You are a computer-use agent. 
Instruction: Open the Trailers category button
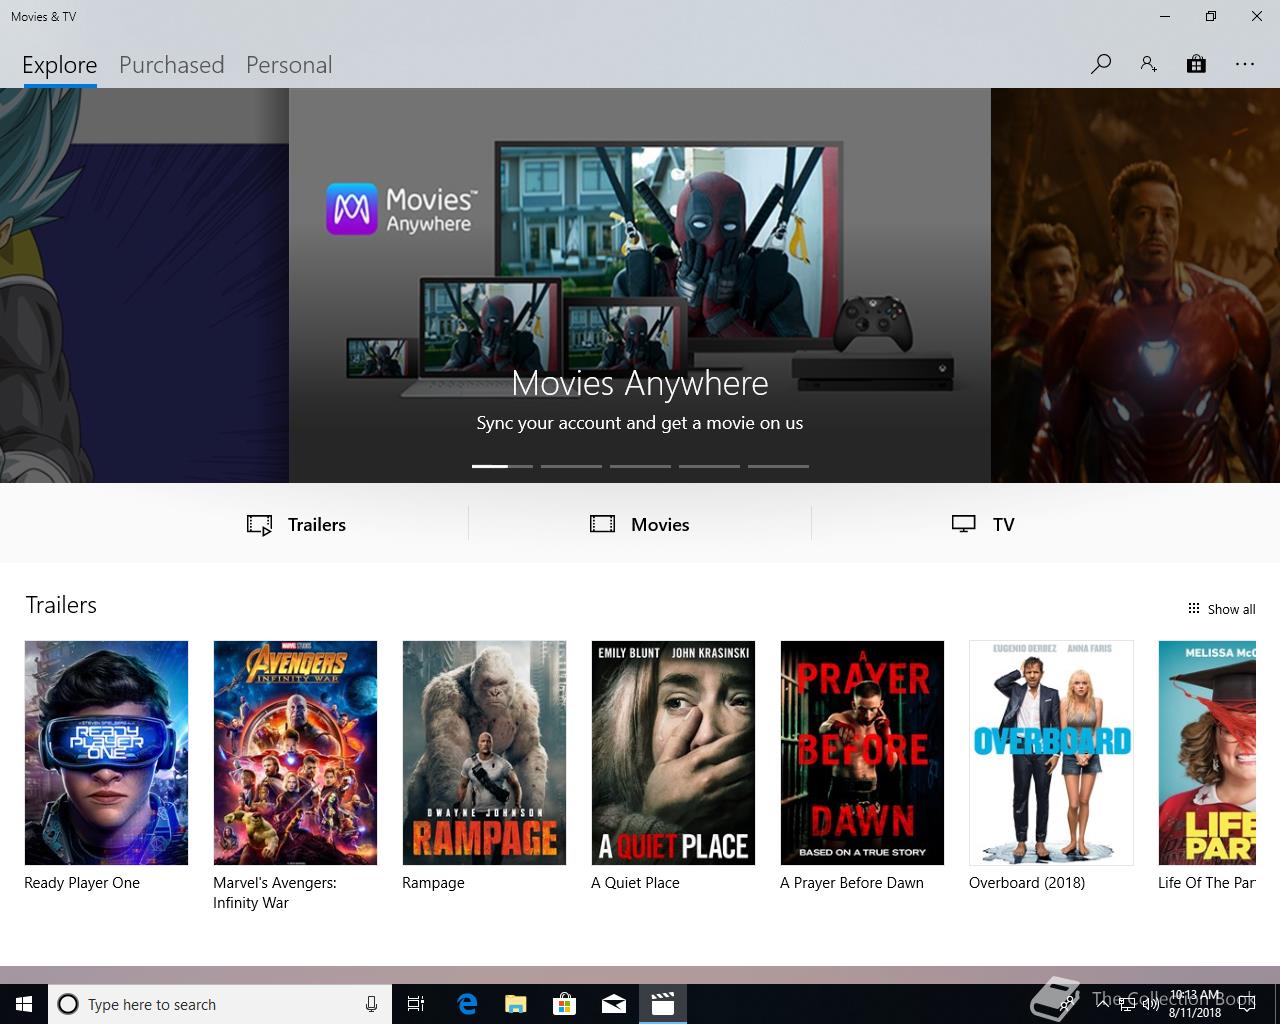(x=297, y=524)
